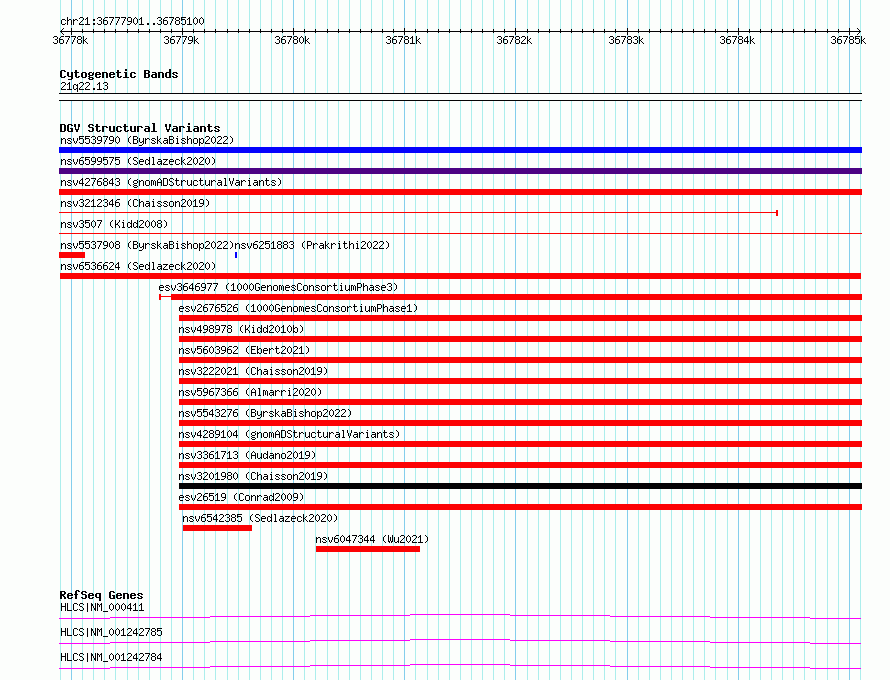This screenshot has height=680, width=890.
Task: Click esv3646977 (1000GenomesConsortiumPhase3) label
Action: (278, 287)
